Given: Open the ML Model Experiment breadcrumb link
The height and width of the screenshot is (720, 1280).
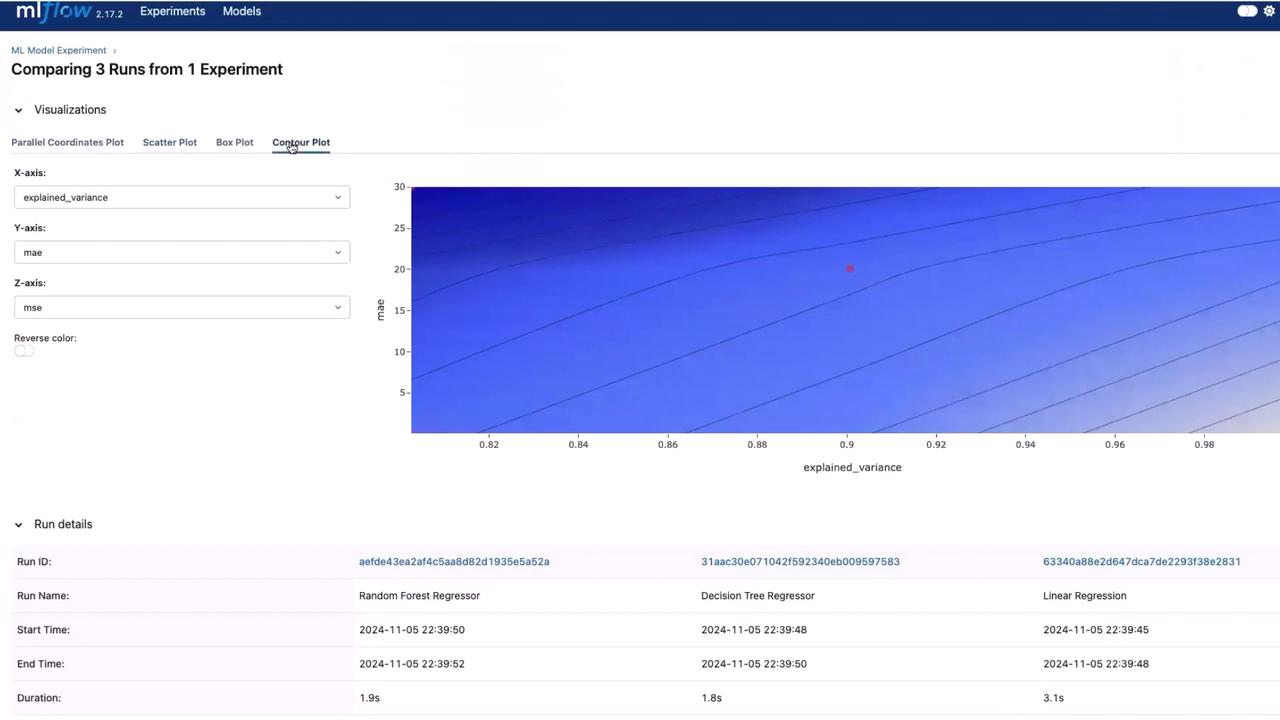Looking at the screenshot, I should [x=58, y=50].
